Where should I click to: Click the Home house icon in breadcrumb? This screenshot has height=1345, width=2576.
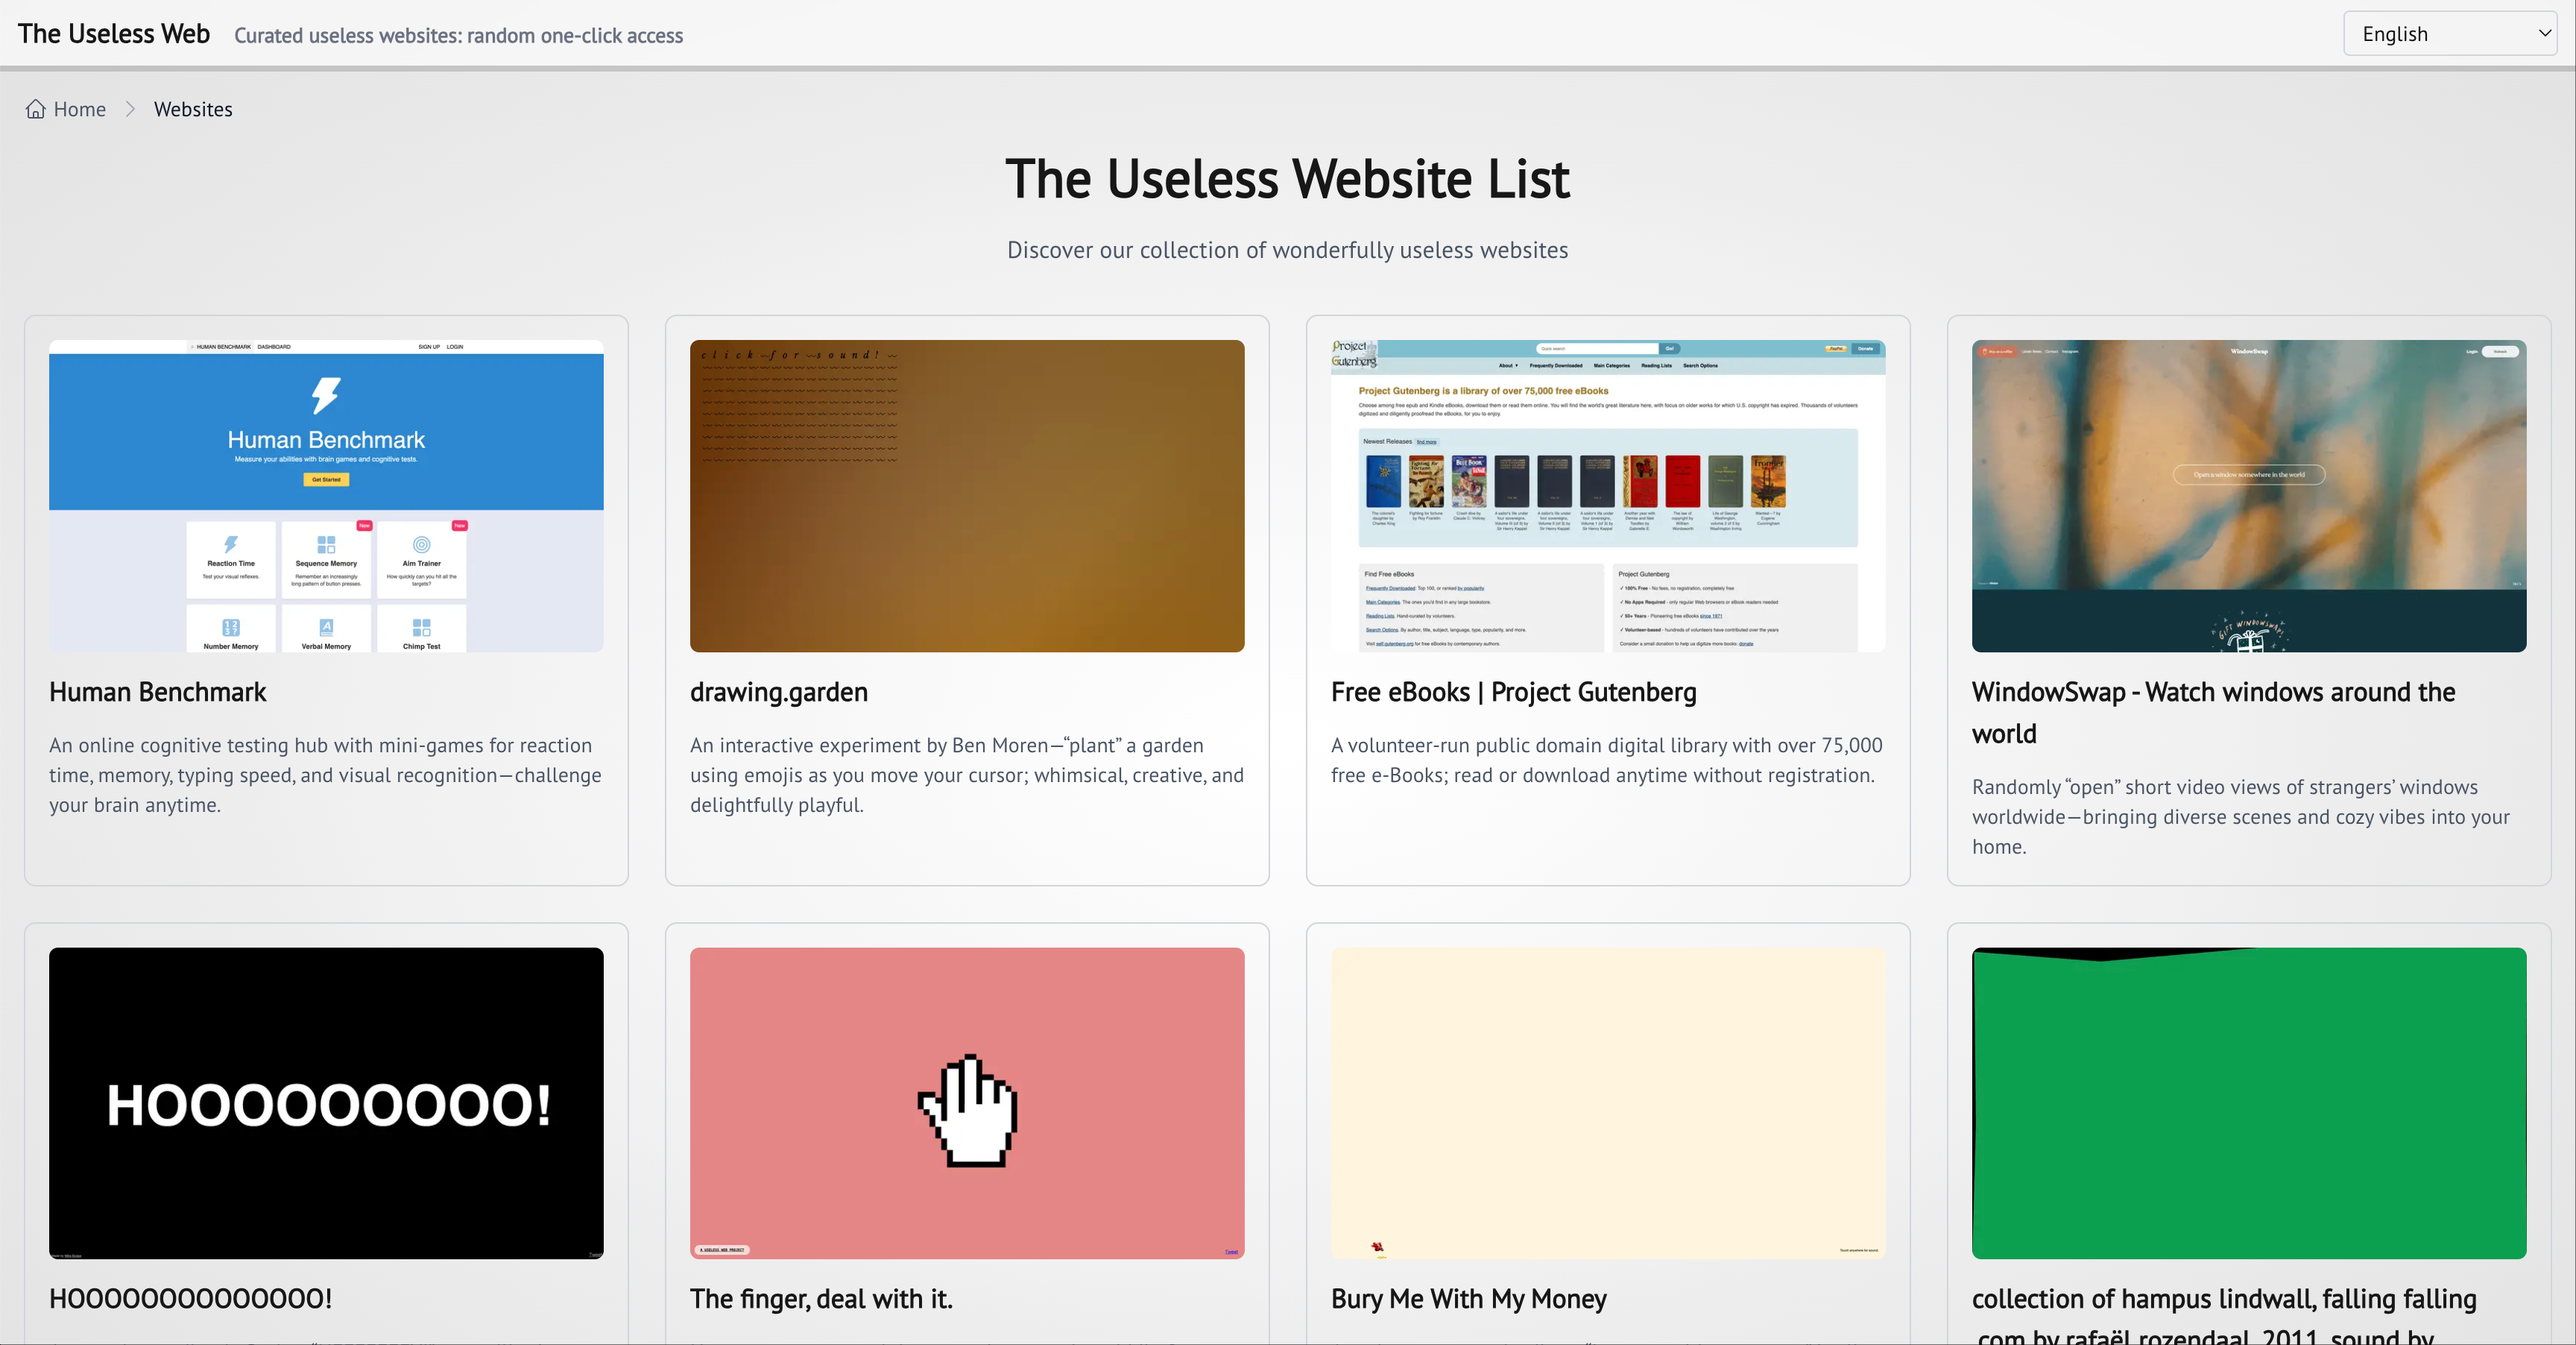point(36,109)
